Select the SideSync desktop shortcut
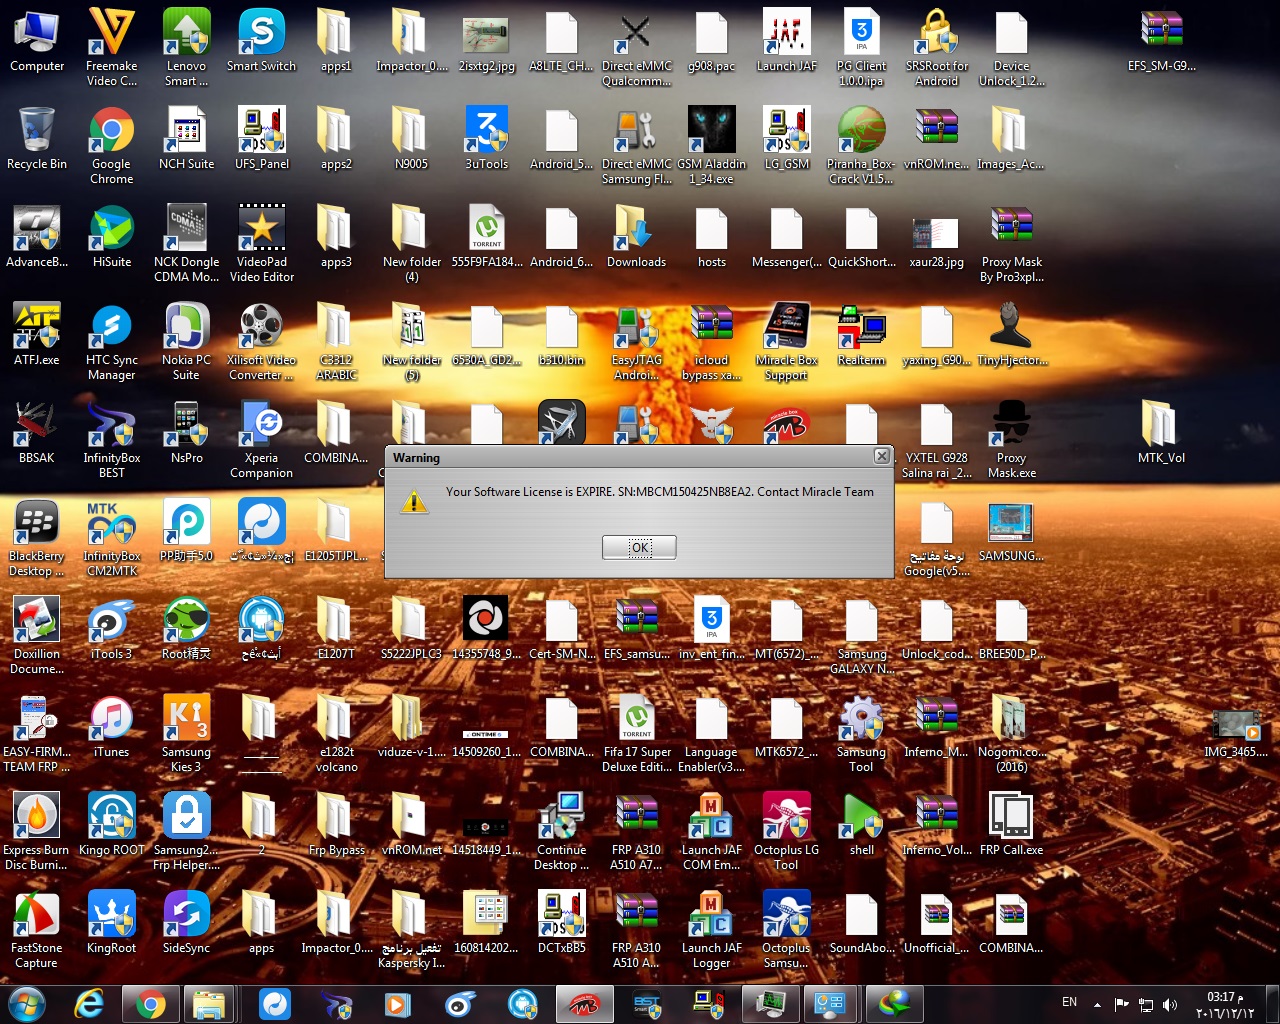The height and width of the screenshot is (1024, 1280). click(187, 923)
